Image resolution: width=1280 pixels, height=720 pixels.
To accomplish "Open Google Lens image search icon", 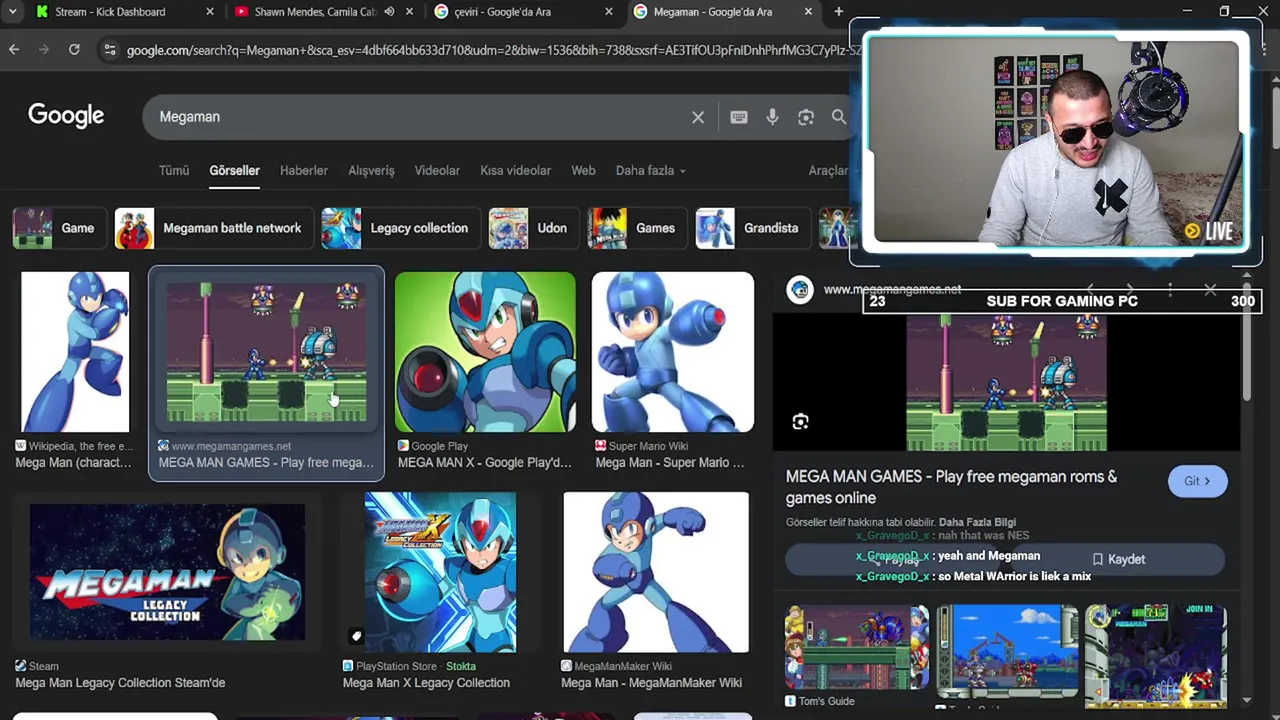I will point(806,117).
